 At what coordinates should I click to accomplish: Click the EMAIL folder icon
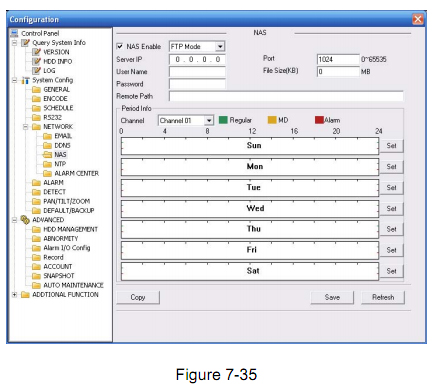pos(48,136)
